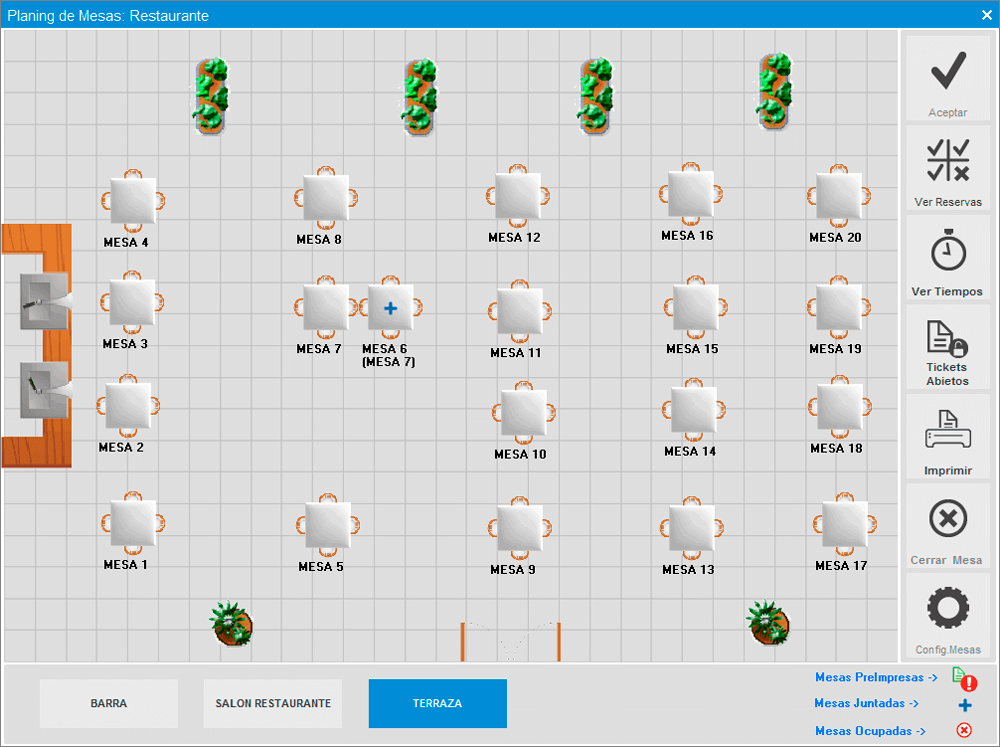
Task: Select table MESA 4
Action: pos(133,201)
